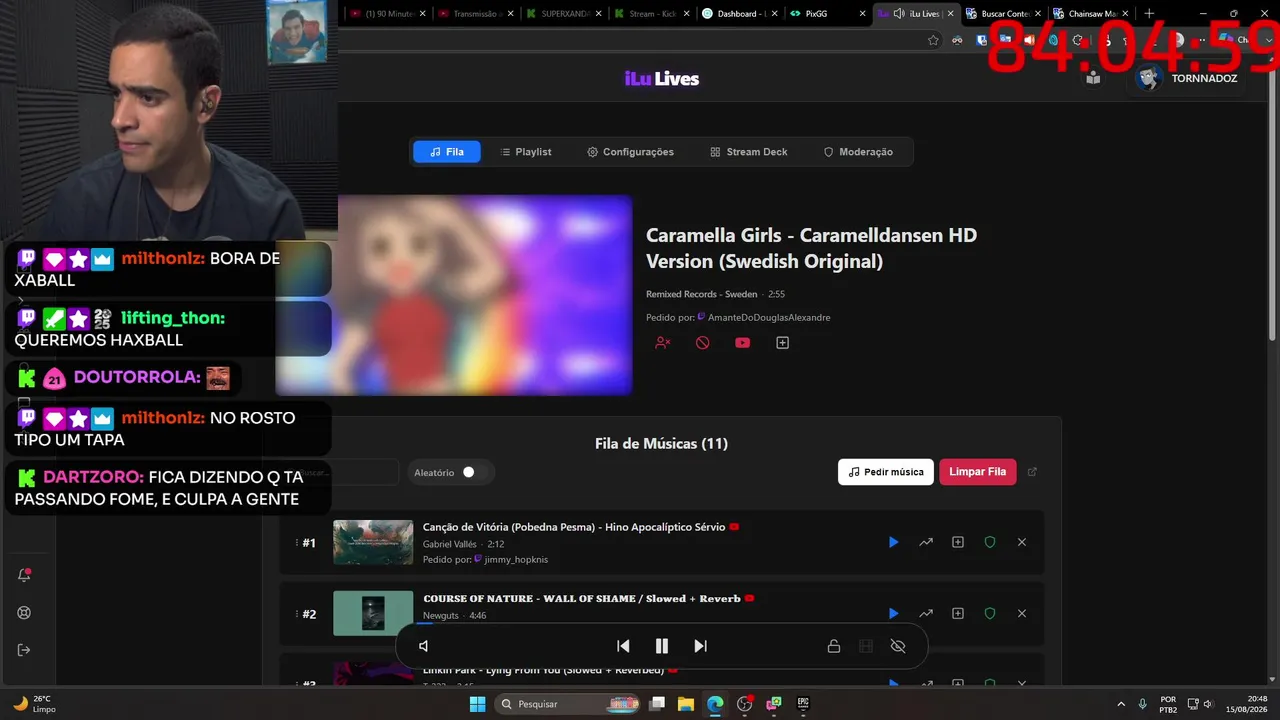Viewport: 1280px width, 720px height.
Task: Click the song title Canção de Vitória
Action: tap(574, 527)
